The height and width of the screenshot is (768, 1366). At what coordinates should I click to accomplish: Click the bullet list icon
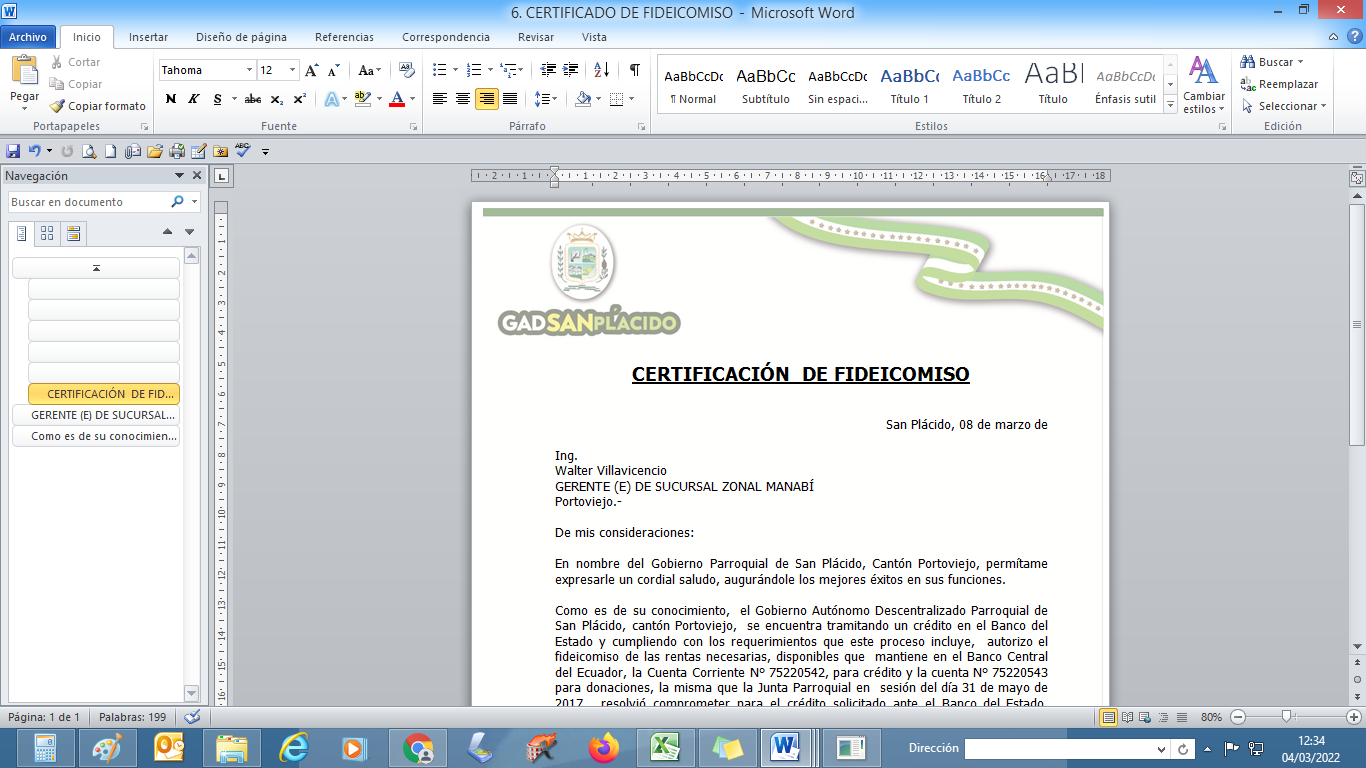439,70
